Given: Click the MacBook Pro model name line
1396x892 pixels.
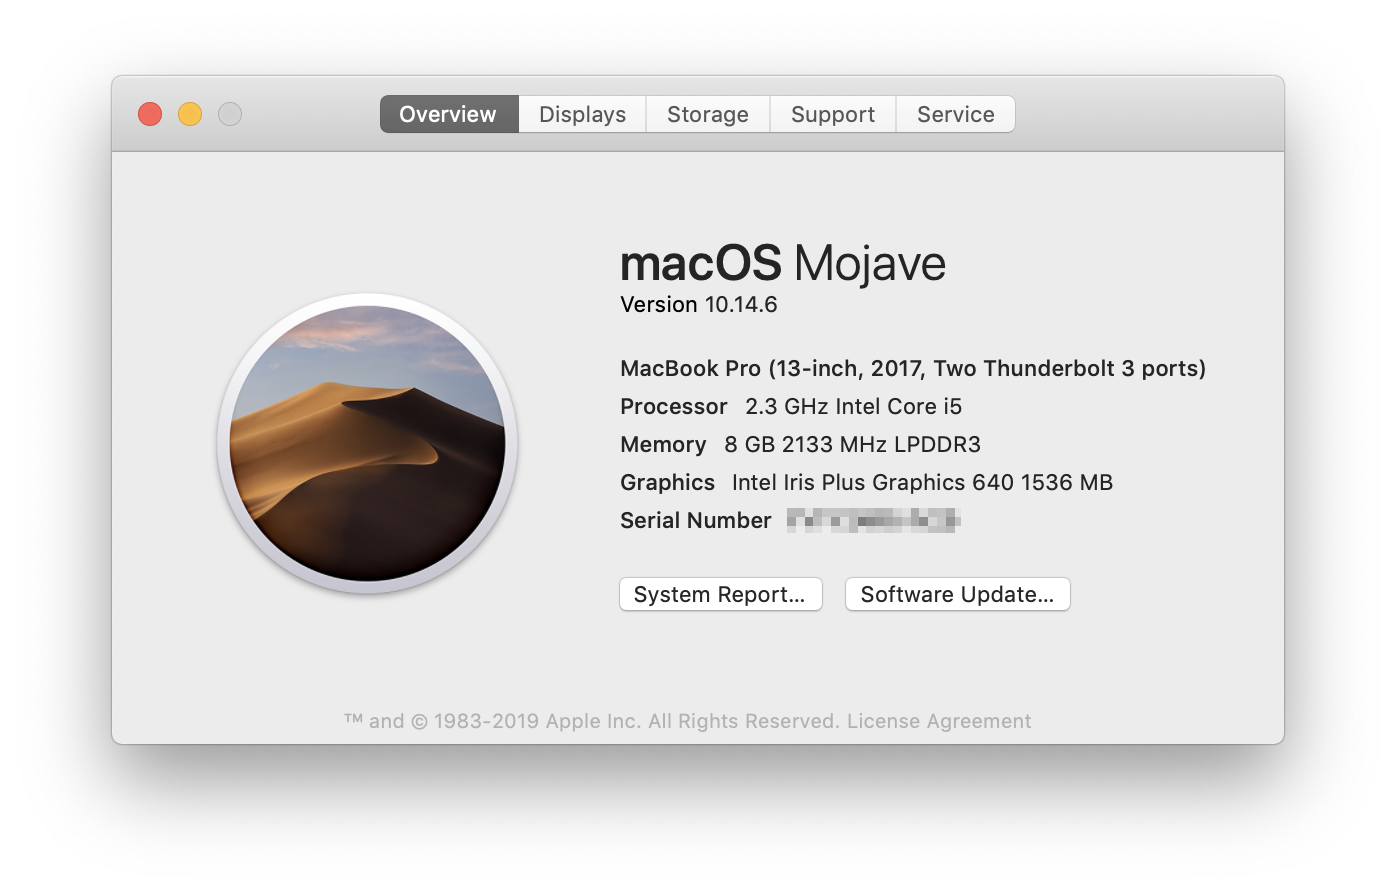Looking at the screenshot, I should click(x=912, y=368).
